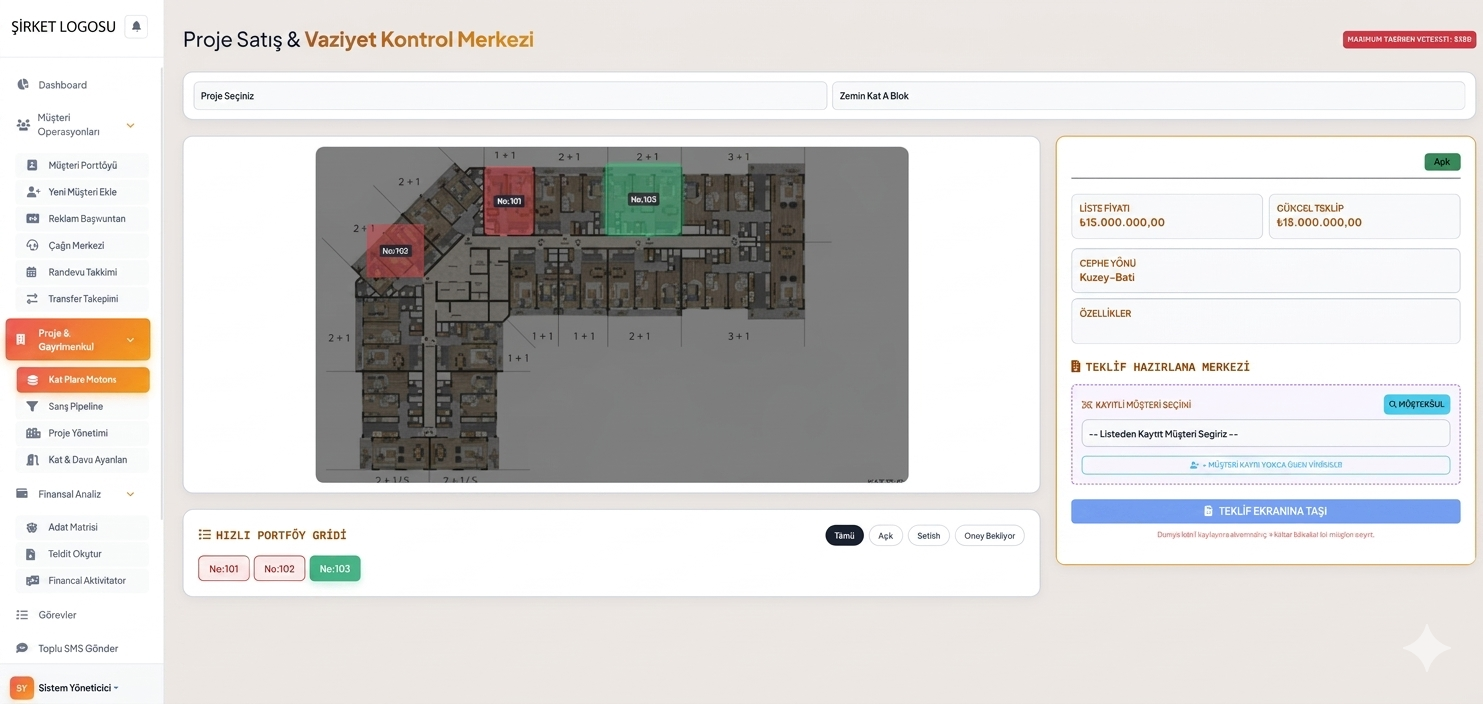Open the notification bell
The image size is (1483, 704).
[x=136, y=27]
